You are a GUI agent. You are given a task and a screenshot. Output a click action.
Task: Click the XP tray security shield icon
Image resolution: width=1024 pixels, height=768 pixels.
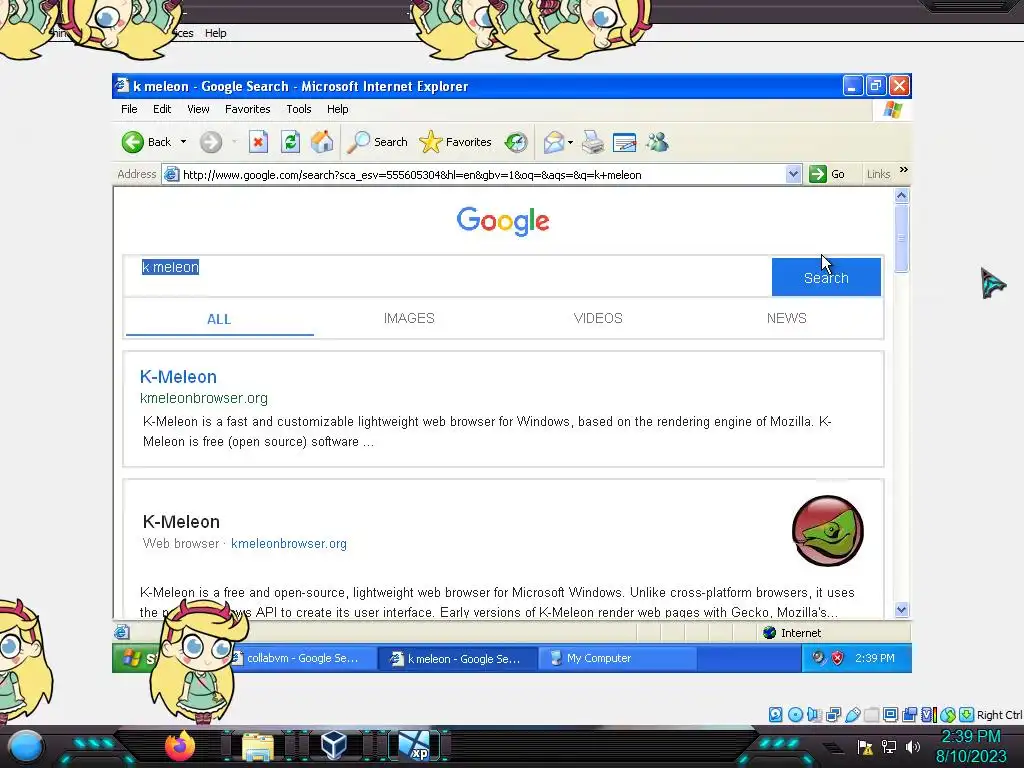(837, 658)
